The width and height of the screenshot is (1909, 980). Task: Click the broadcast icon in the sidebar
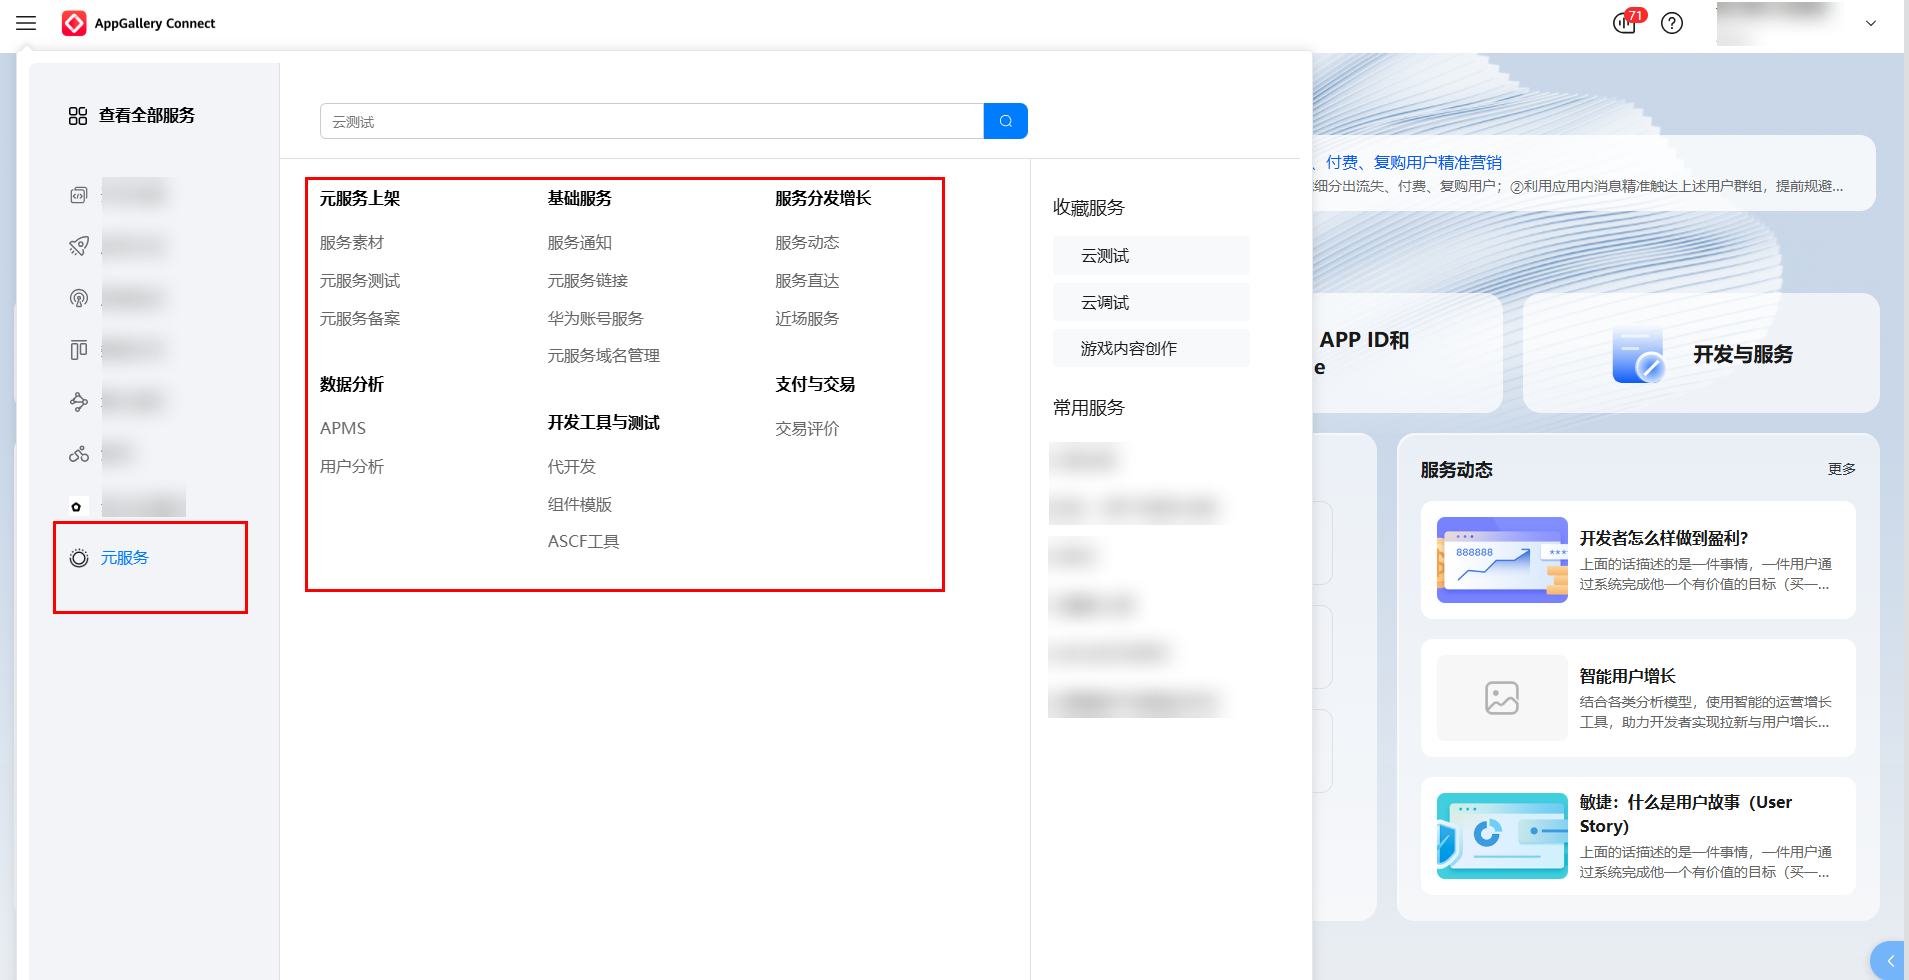click(78, 297)
